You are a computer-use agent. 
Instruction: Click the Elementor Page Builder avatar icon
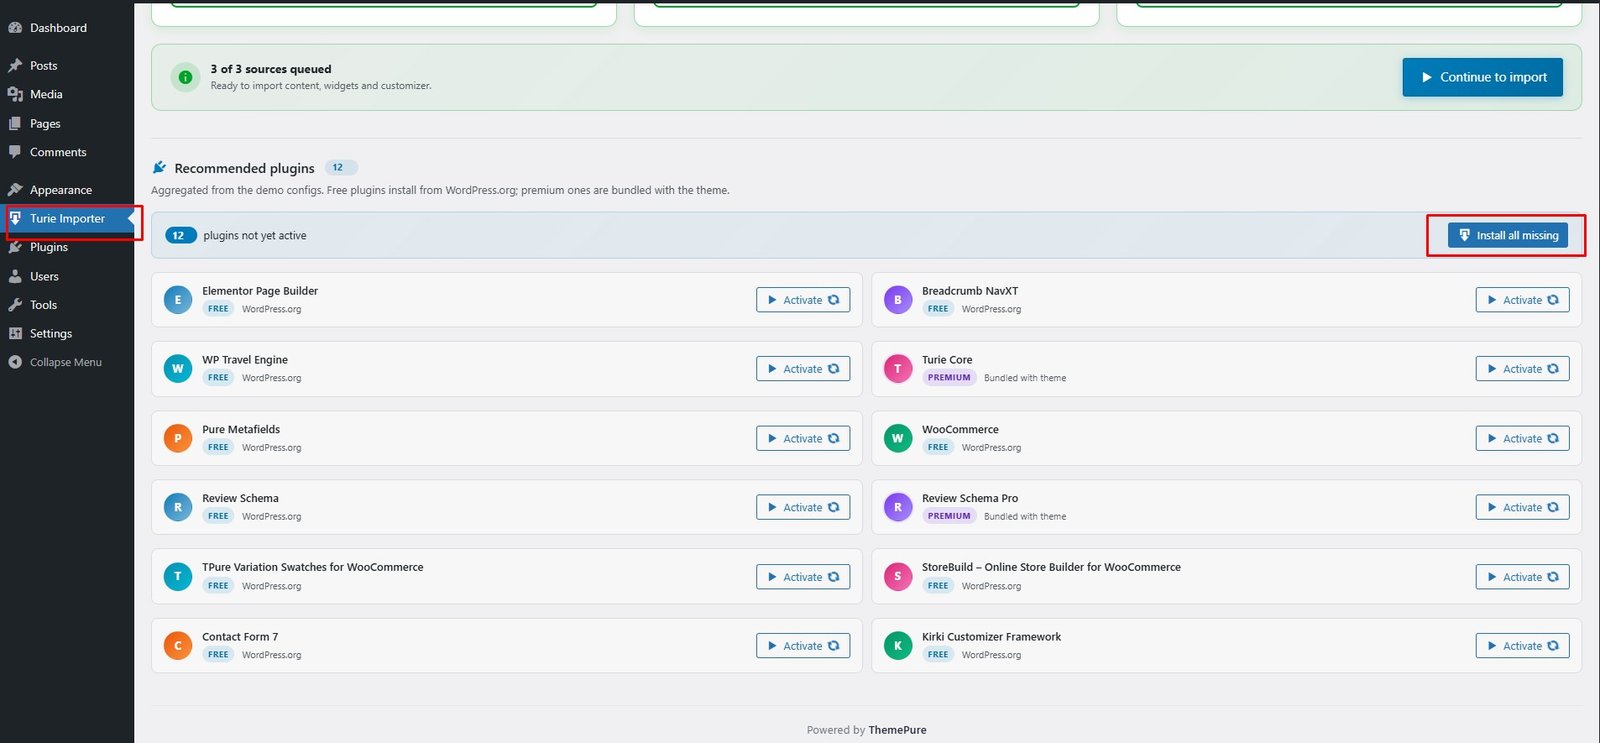point(178,300)
